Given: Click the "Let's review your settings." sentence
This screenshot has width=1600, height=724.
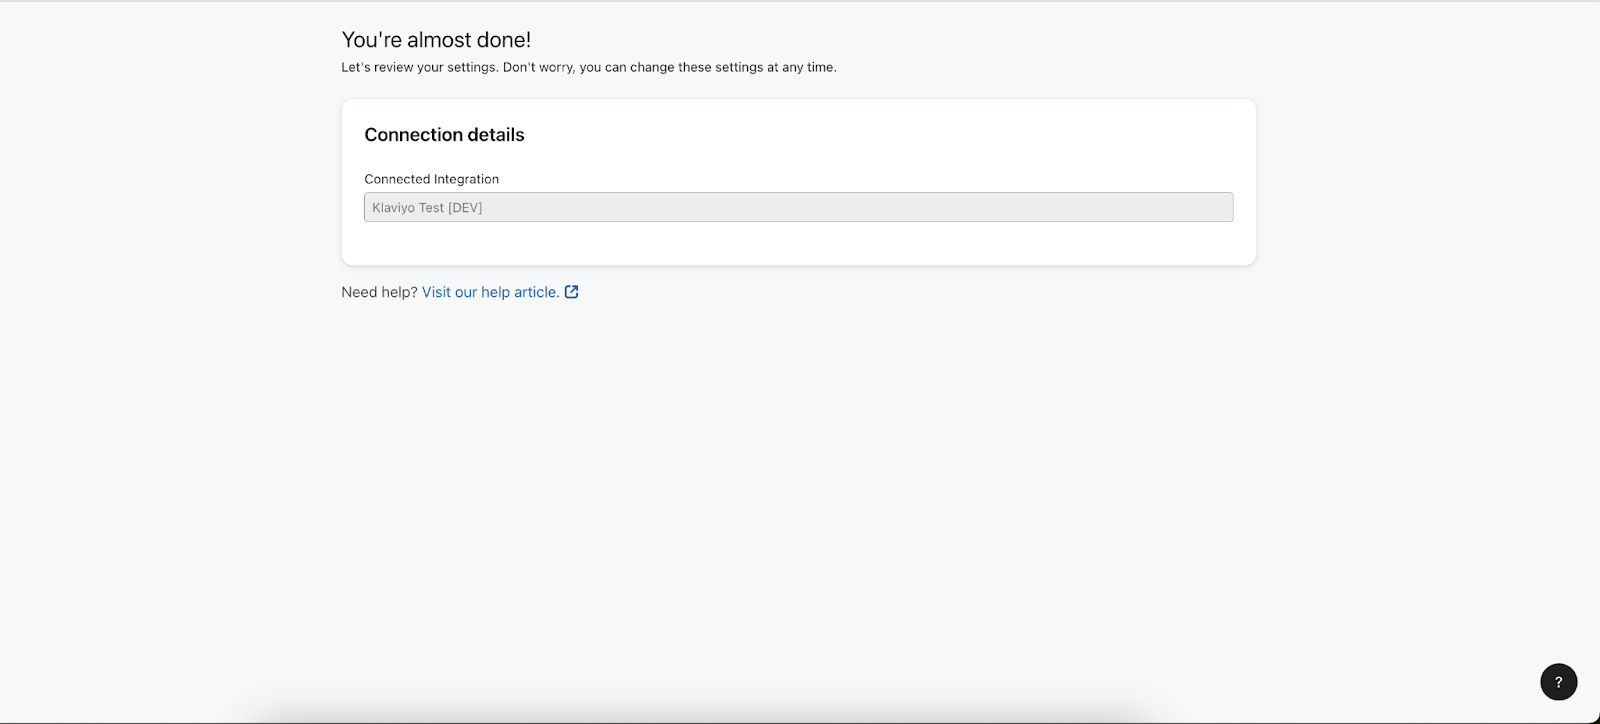Looking at the screenshot, I should click(x=420, y=67).
